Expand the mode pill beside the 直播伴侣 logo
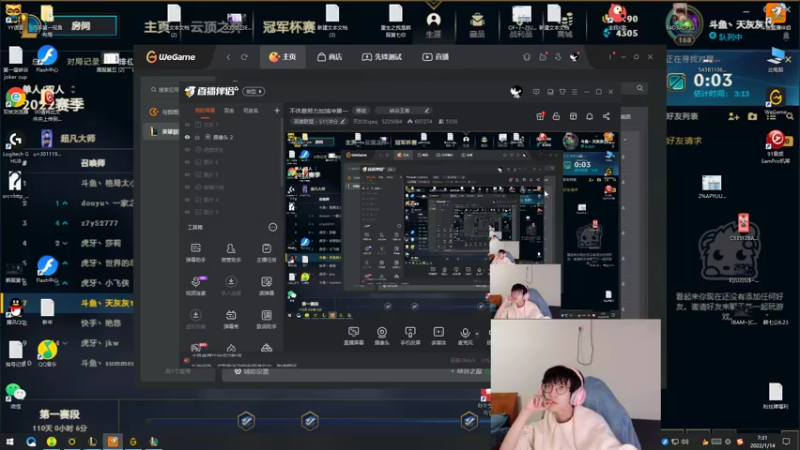The image size is (800, 450). [x=254, y=91]
